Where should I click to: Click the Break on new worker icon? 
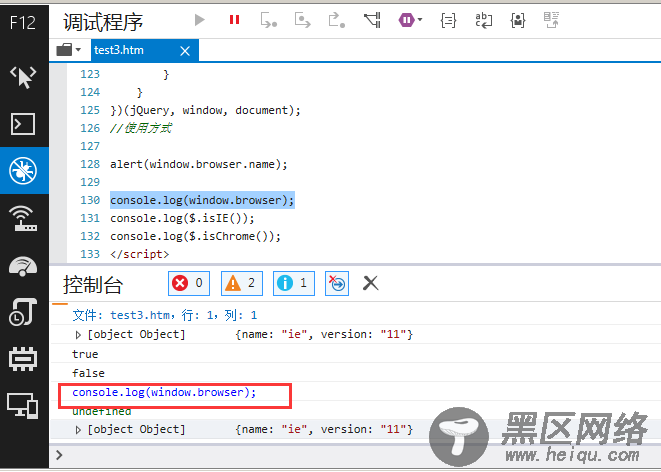372,20
